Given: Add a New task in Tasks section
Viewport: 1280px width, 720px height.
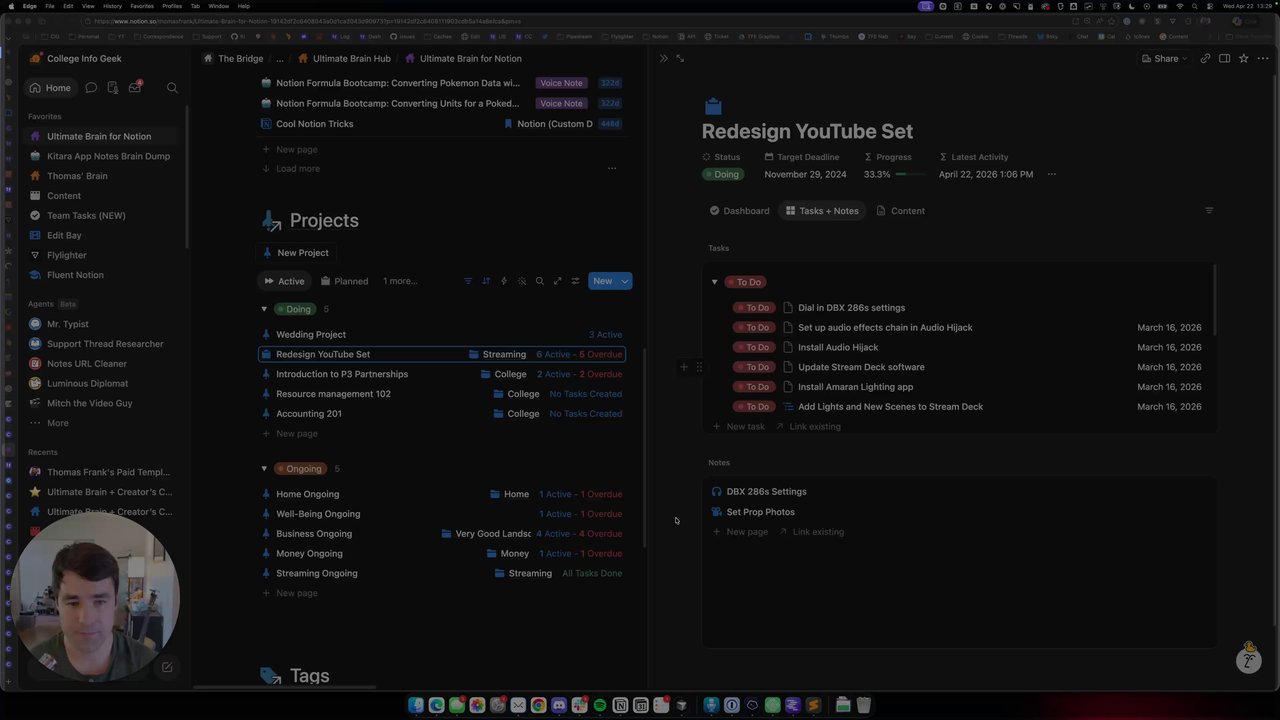Looking at the screenshot, I should click(738, 427).
